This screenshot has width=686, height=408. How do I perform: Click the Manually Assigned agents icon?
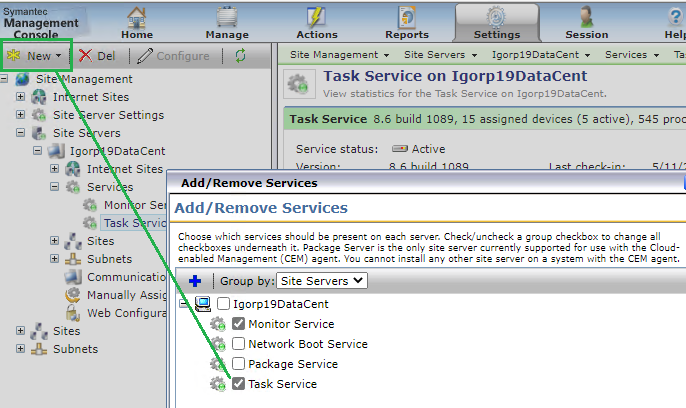[x=73, y=295]
